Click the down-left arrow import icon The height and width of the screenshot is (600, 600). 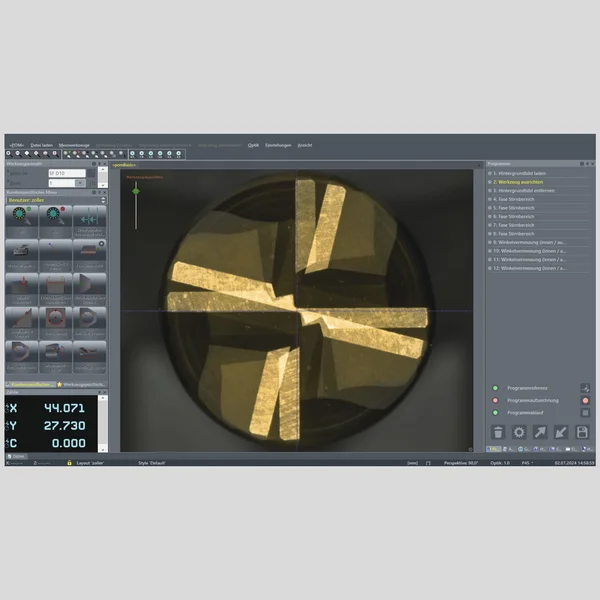[x=561, y=432]
